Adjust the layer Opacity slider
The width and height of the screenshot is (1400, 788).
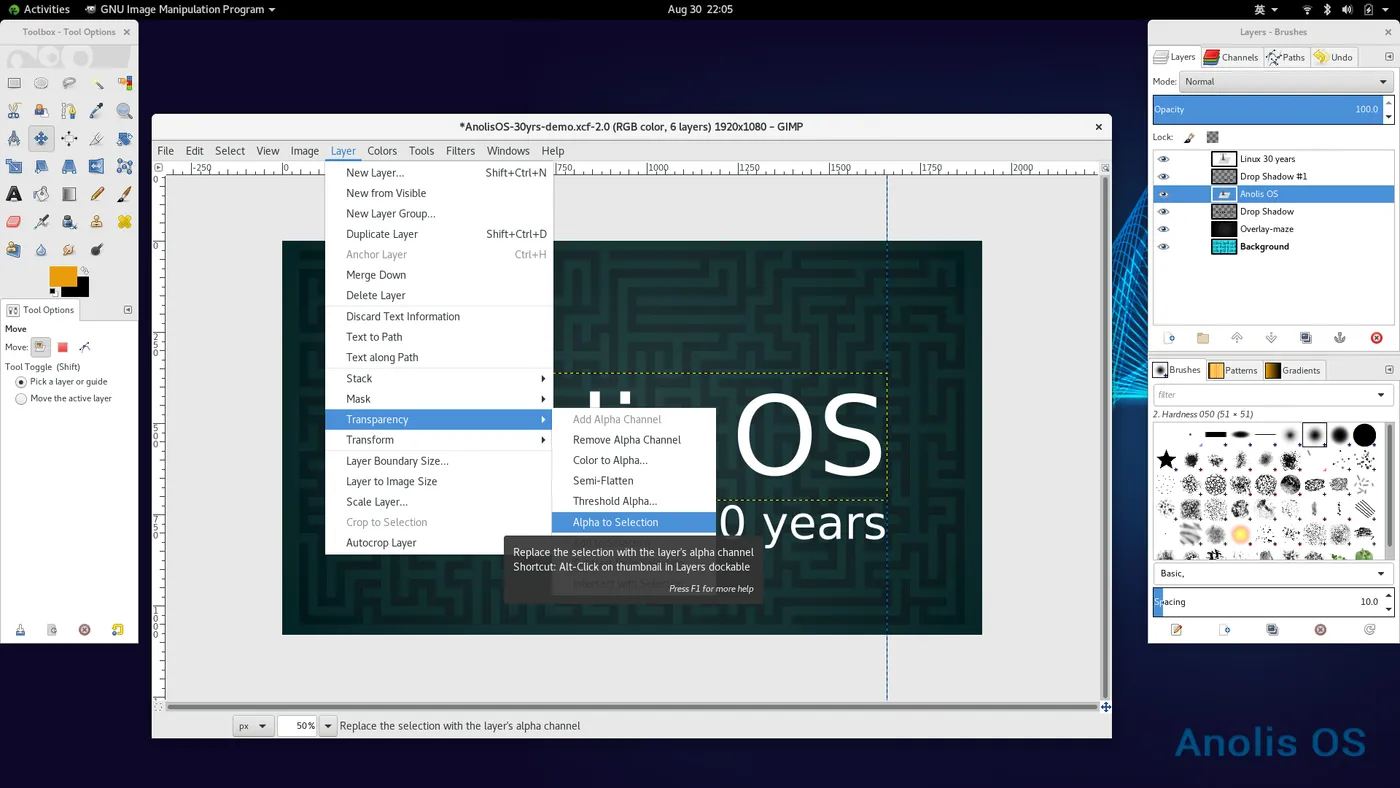click(1268, 109)
